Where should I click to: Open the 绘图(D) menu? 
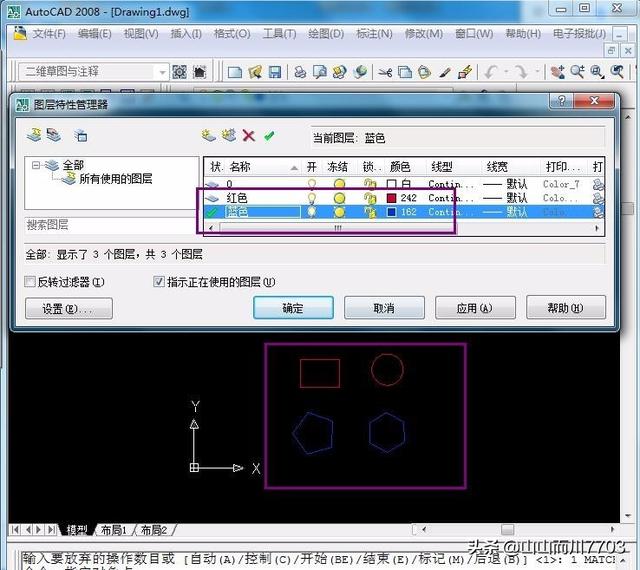tap(326, 33)
